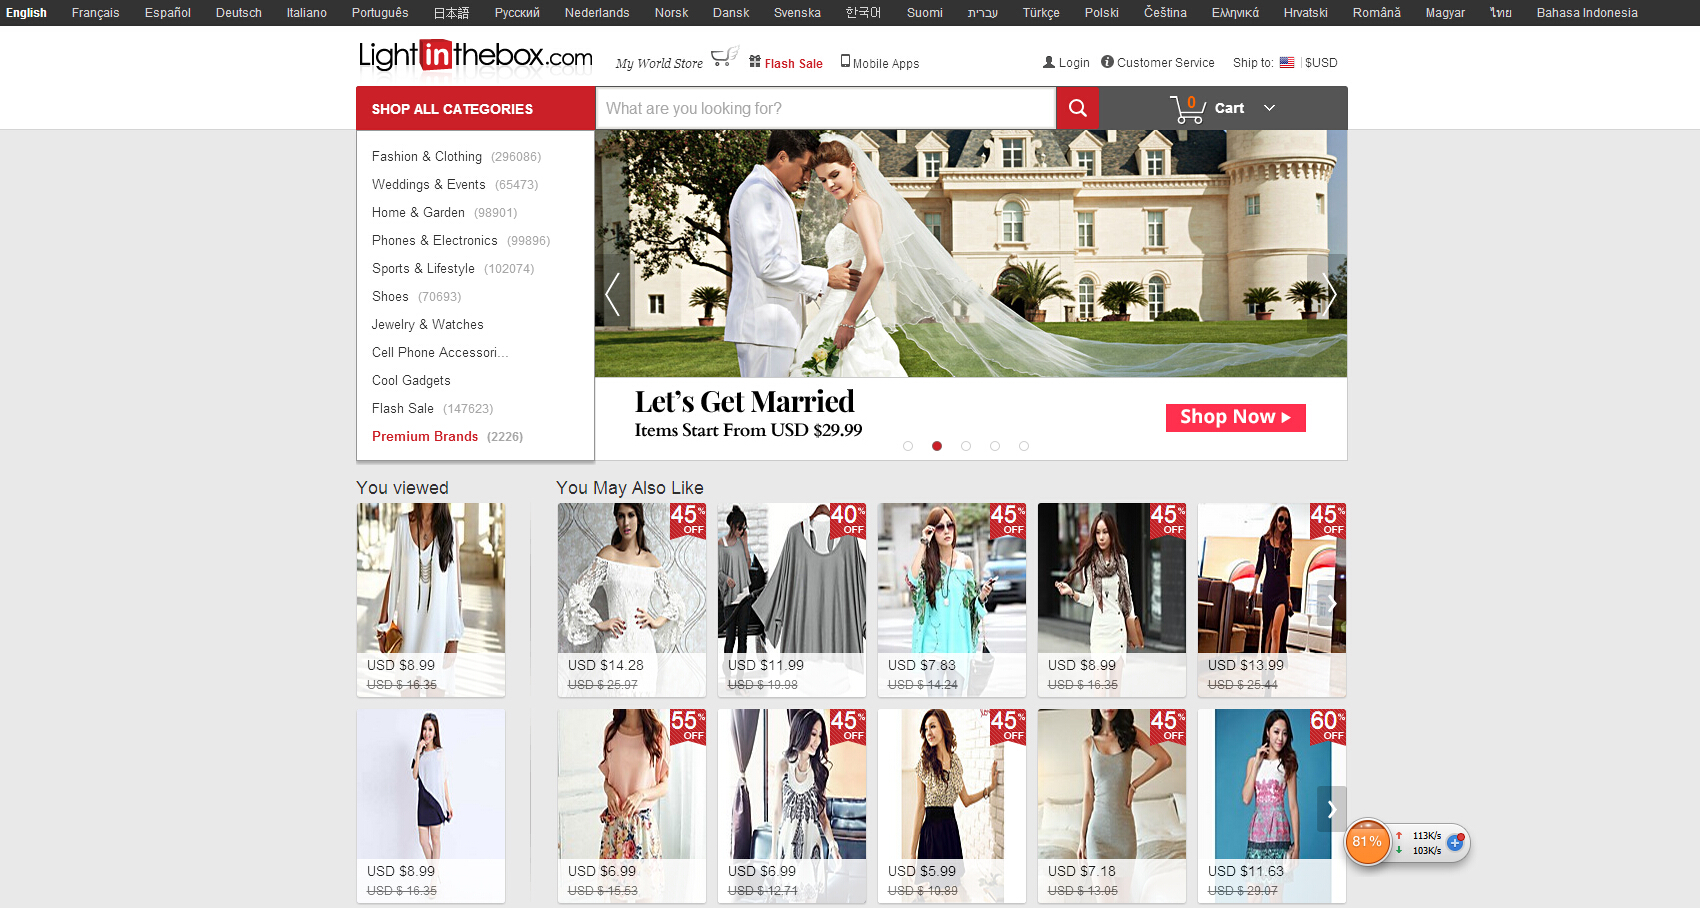
Task: Open the Customer Service link
Action: tap(1165, 62)
